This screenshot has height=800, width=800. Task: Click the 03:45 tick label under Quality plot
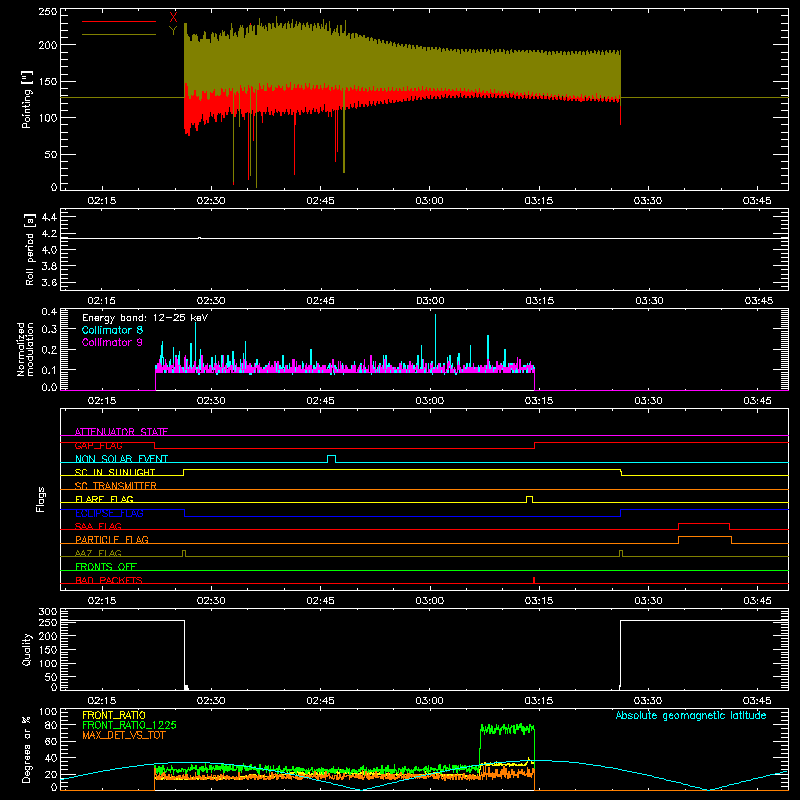(757, 701)
